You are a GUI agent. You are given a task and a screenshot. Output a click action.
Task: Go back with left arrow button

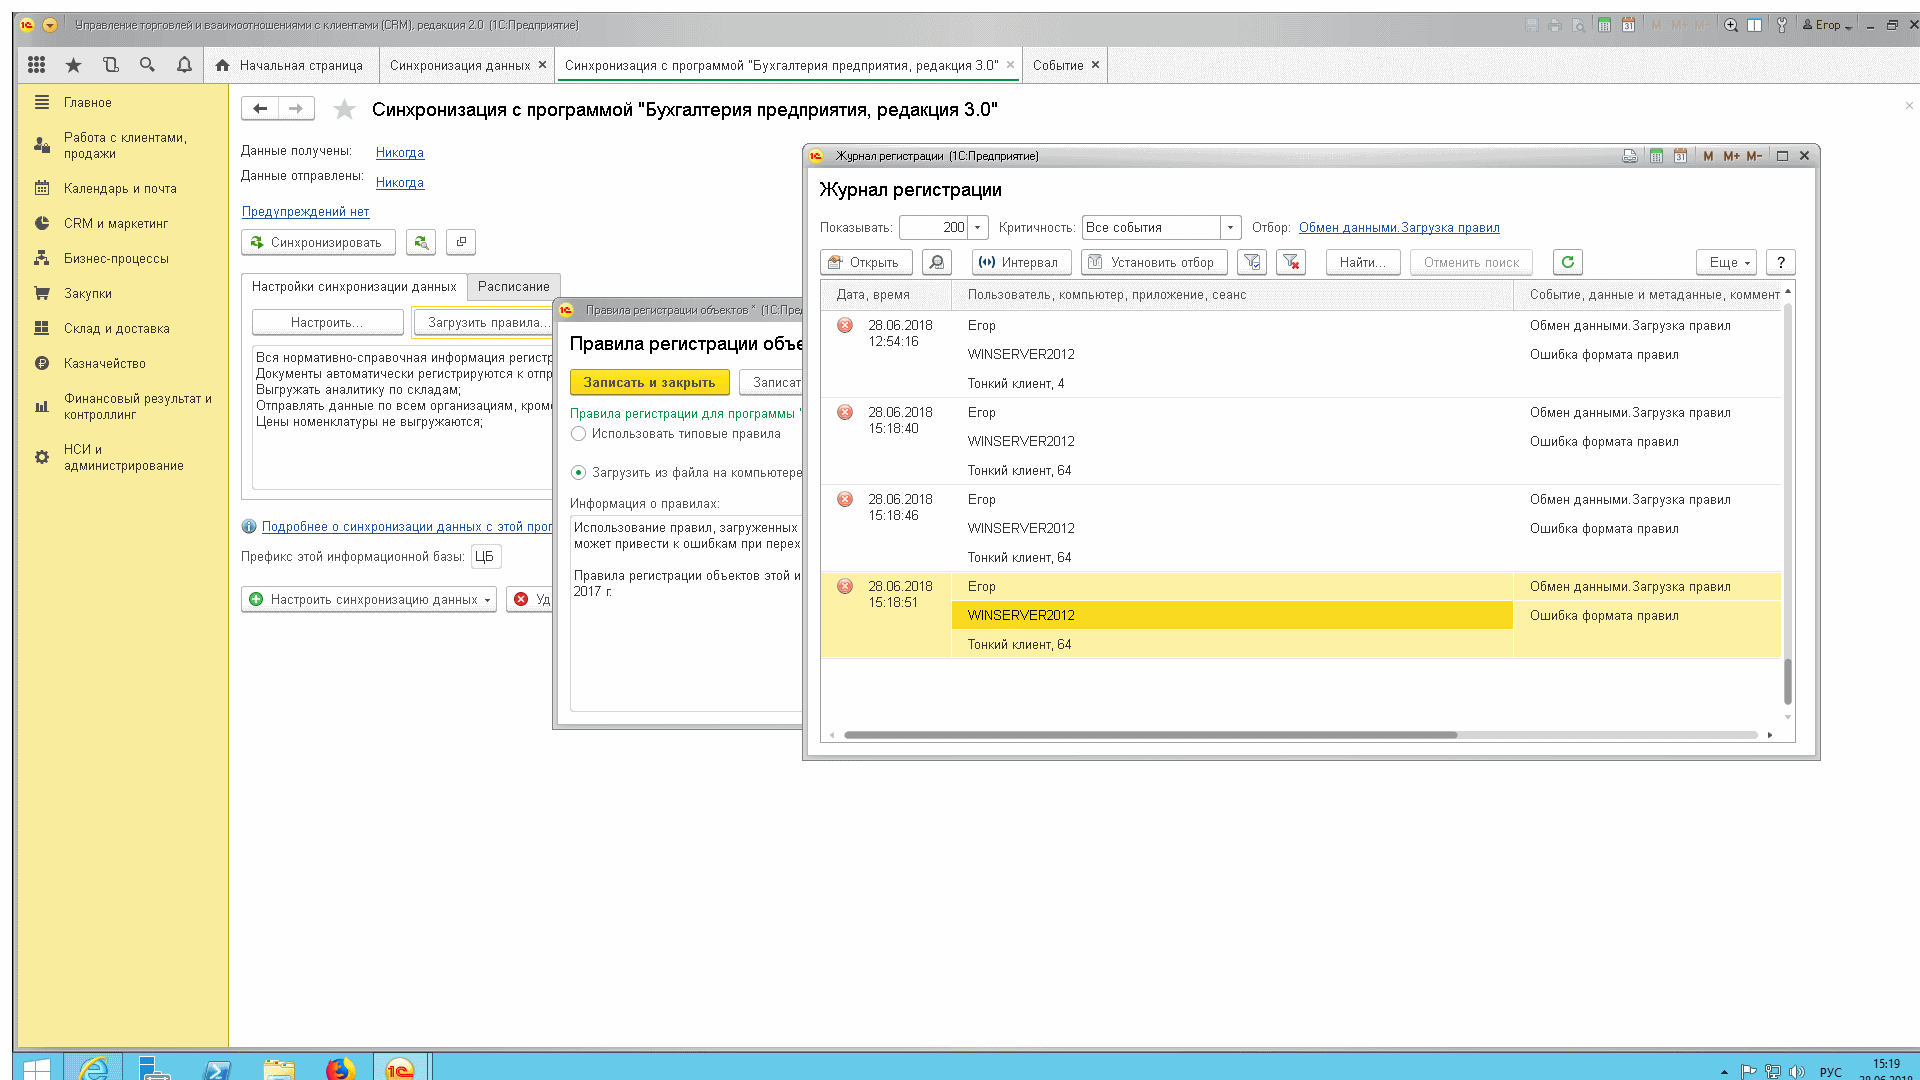click(x=260, y=108)
